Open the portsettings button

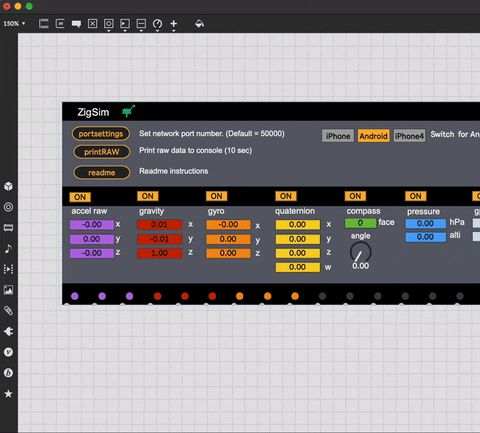coord(101,134)
